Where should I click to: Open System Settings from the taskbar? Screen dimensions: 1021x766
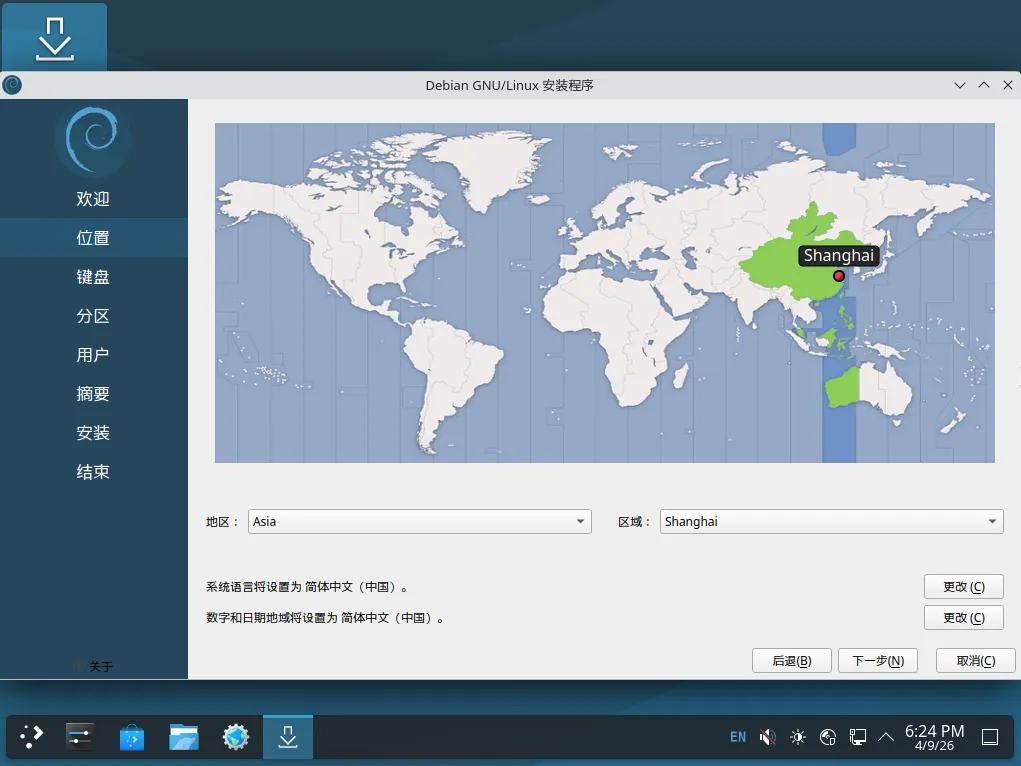80,737
